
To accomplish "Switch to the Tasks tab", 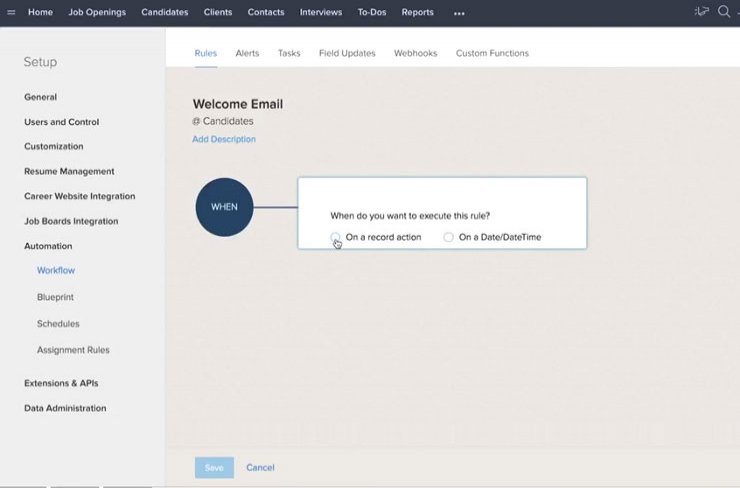I will click(289, 53).
